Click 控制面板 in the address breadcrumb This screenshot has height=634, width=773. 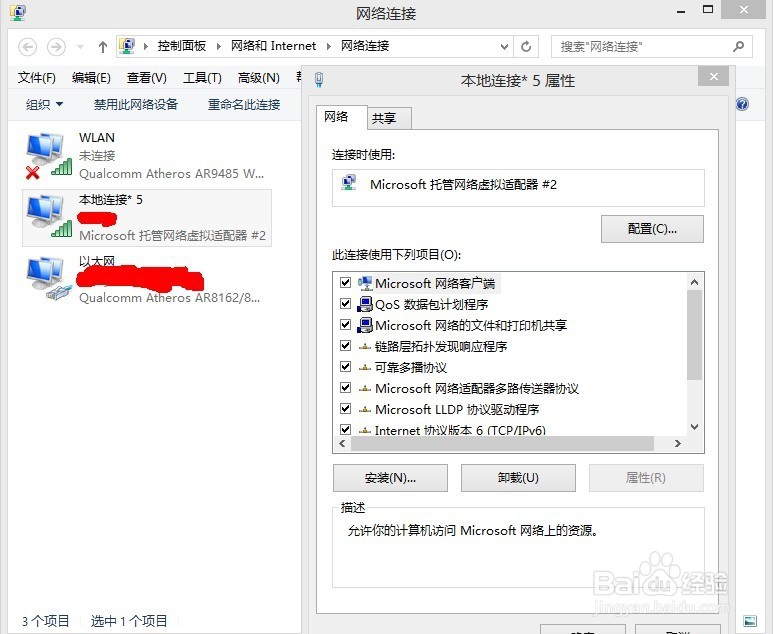click(181, 46)
